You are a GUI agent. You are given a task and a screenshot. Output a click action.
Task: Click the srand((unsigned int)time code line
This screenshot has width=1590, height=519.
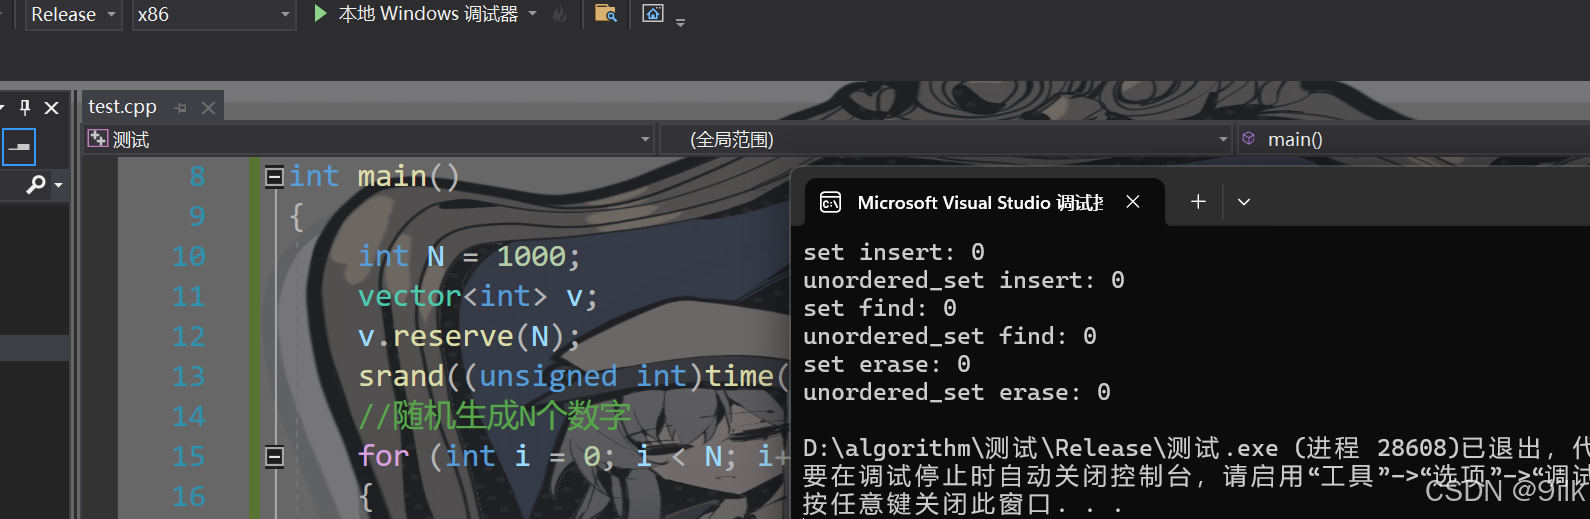[574, 376]
